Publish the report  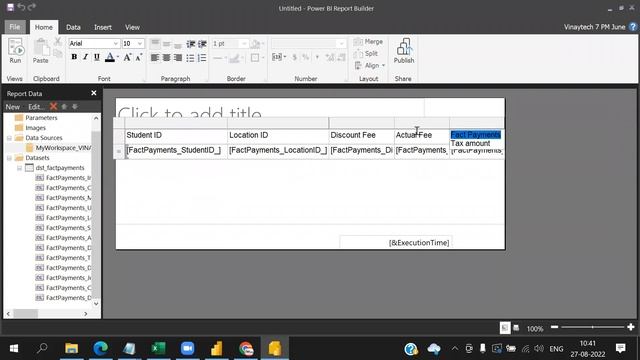[404, 51]
